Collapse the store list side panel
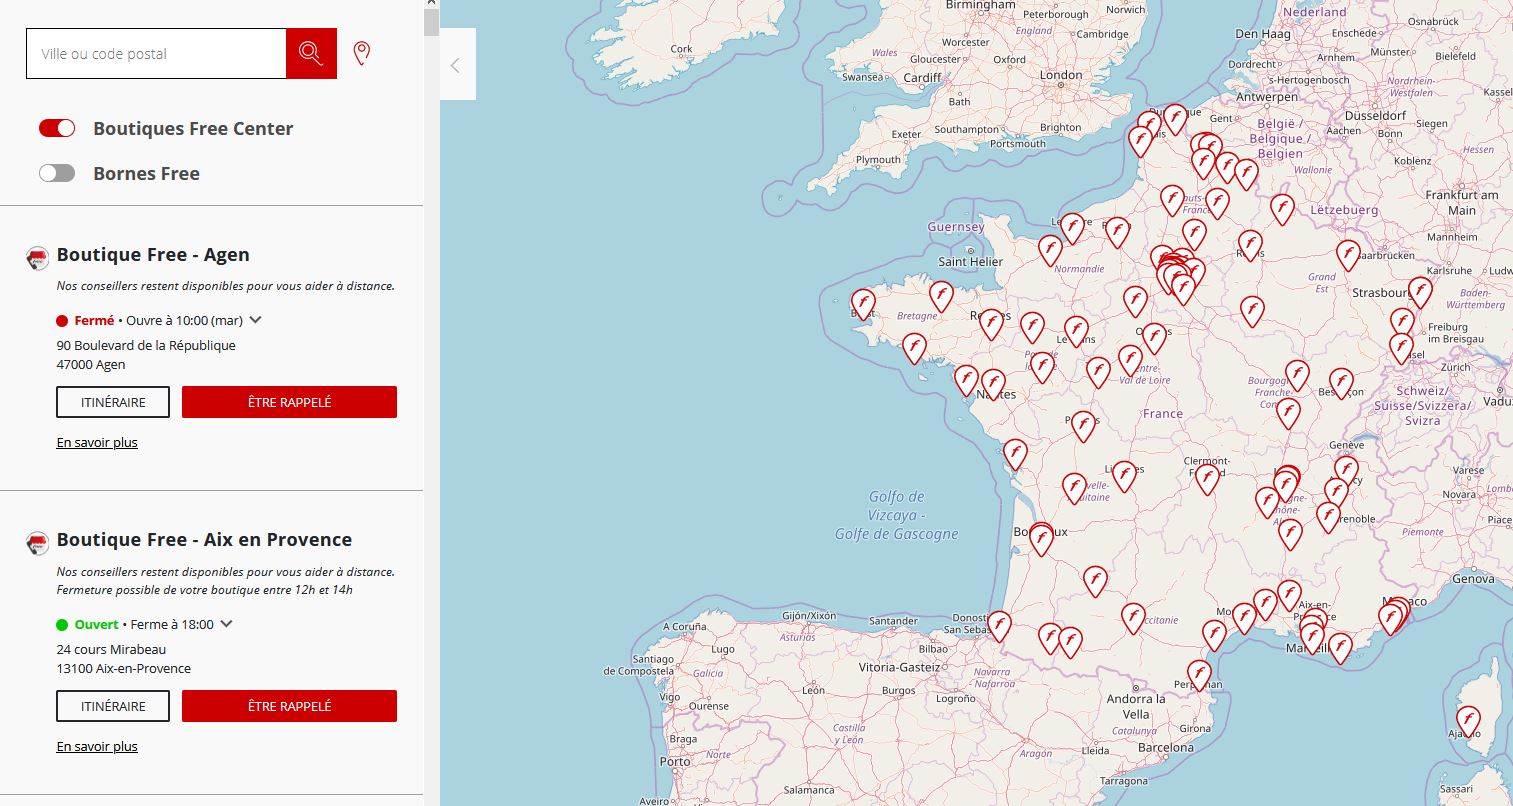The image size is (1513, 806). pos(456,66)
